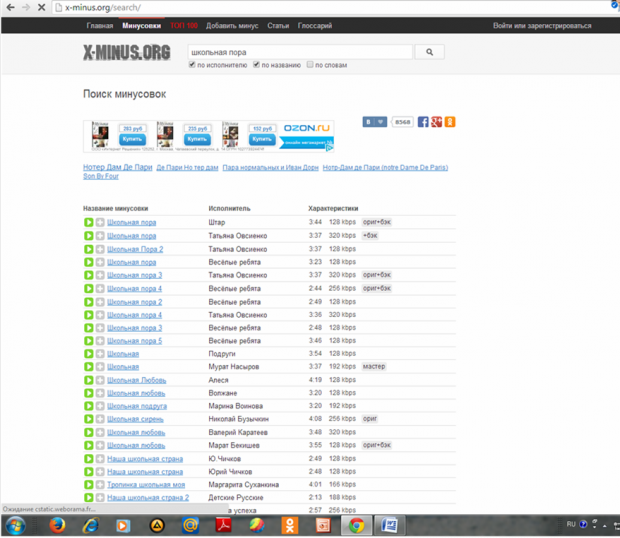Go back in browser history

[x=10, y=7]
